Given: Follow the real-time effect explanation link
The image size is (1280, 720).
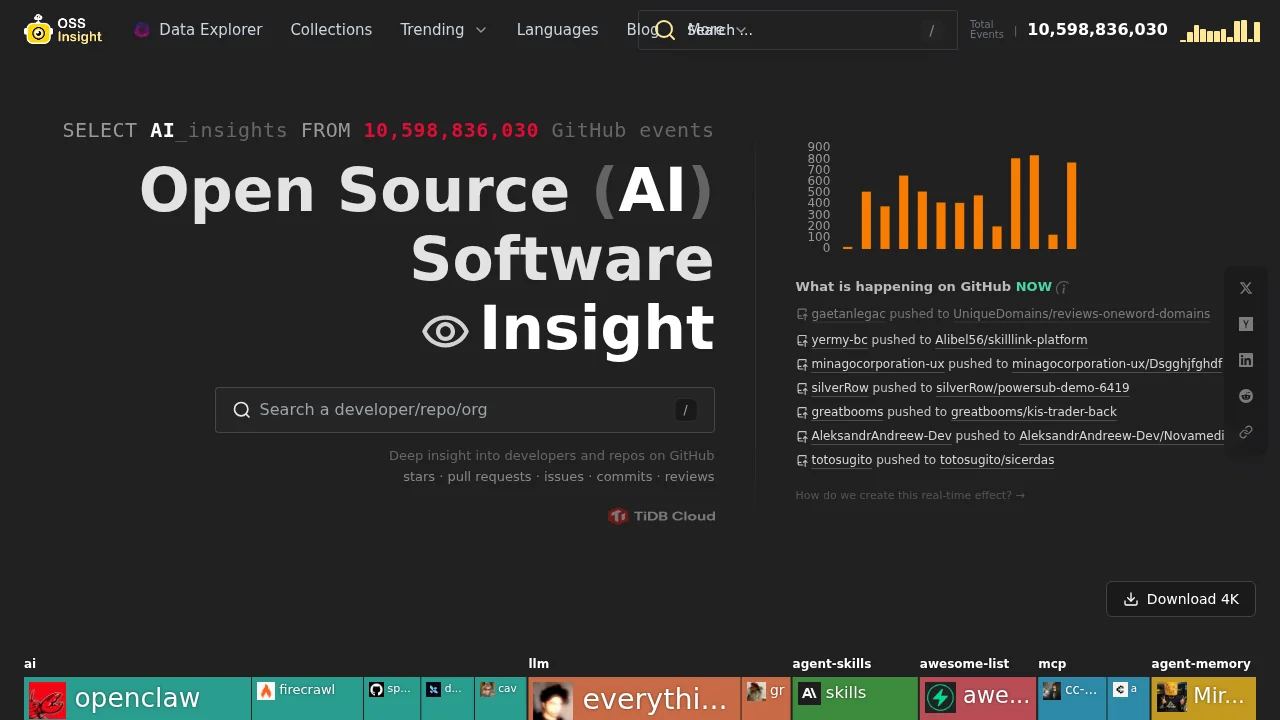Looking at the screenshot, I should (x=910, y=494).
